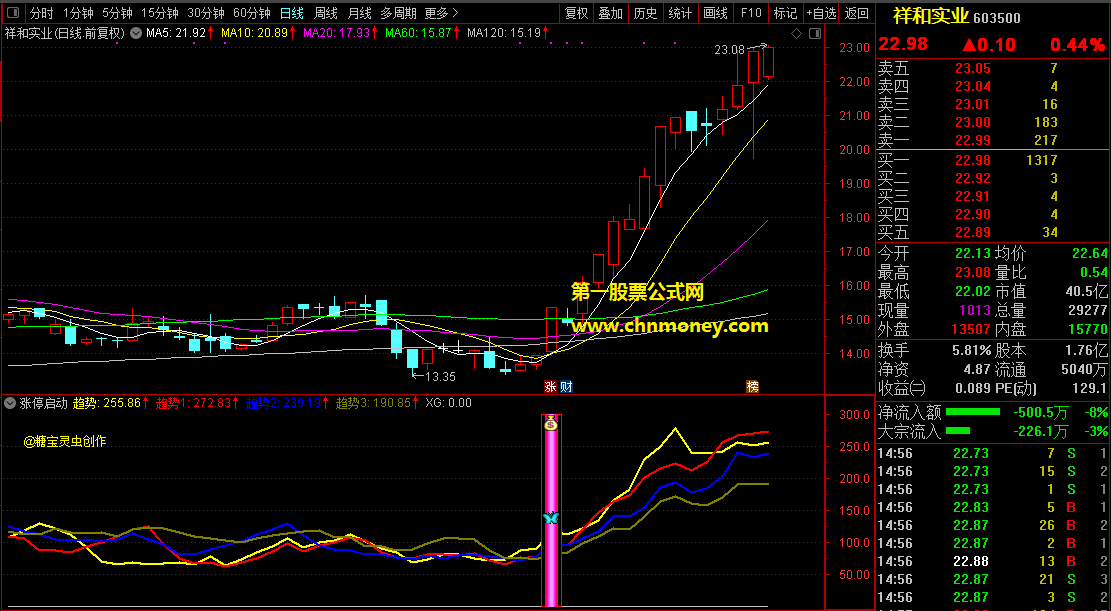The image size is (1111, 611).
Task: Open F10 company info
Action: [750, 13]
